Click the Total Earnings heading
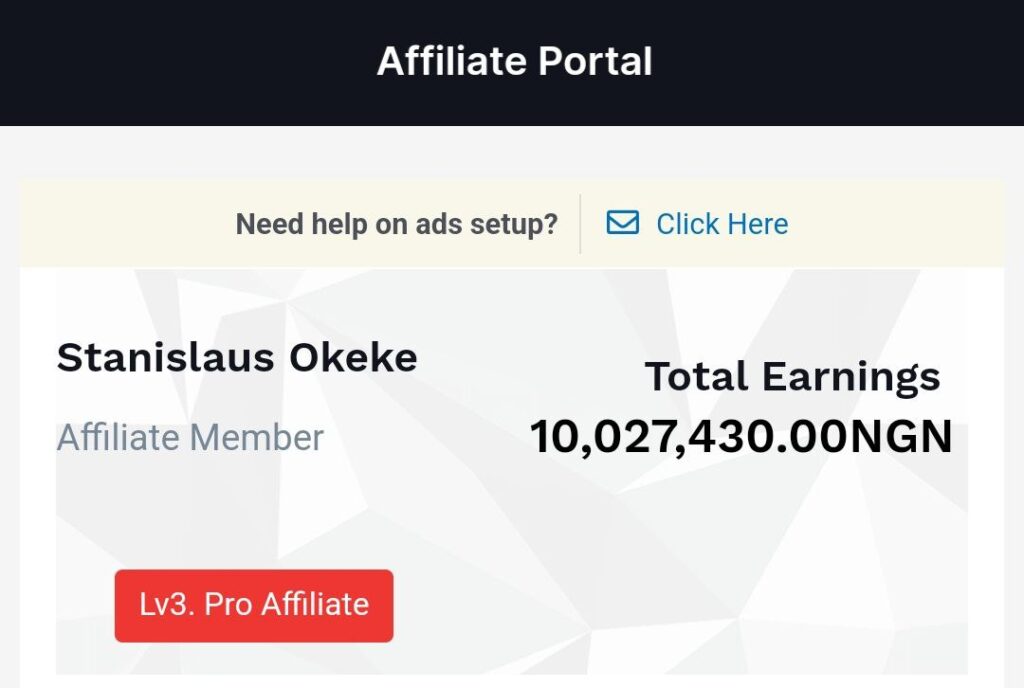The image size is (1024, 688). [792, 377]
